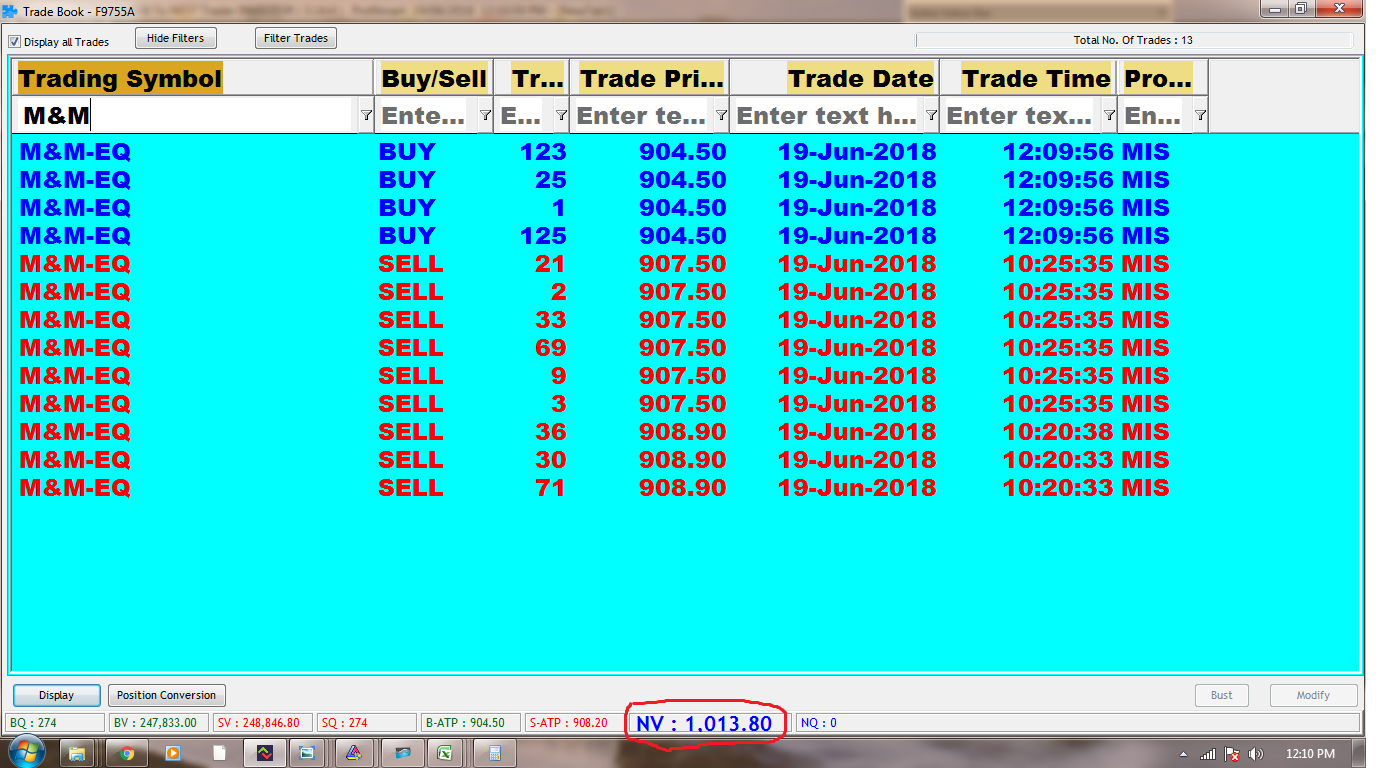1380x768 pixels.
Task: Sort by the Trade Time column header
Action: (x=1029, y=78)
